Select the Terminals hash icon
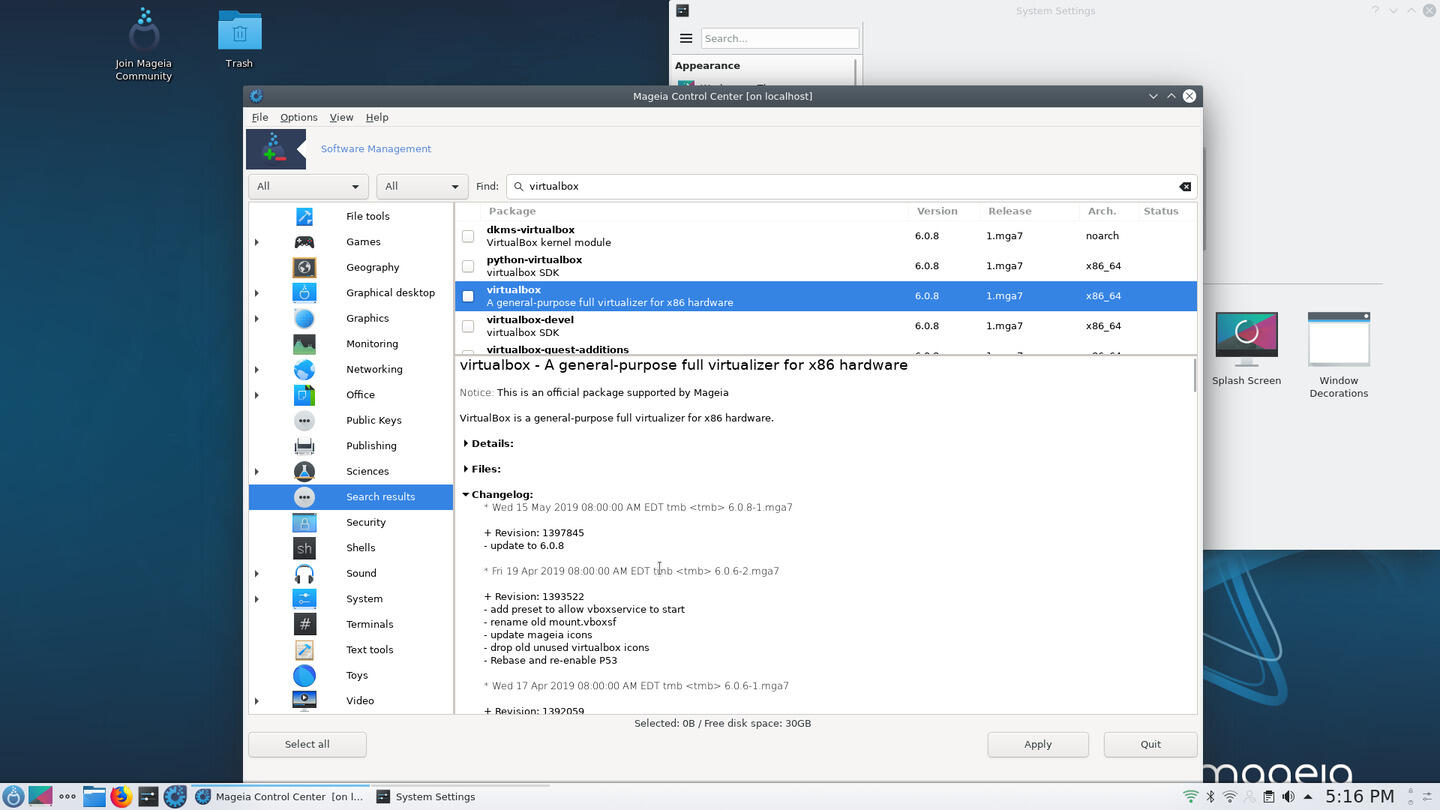The image size is (1440, 810). click(x=304, y=624)
